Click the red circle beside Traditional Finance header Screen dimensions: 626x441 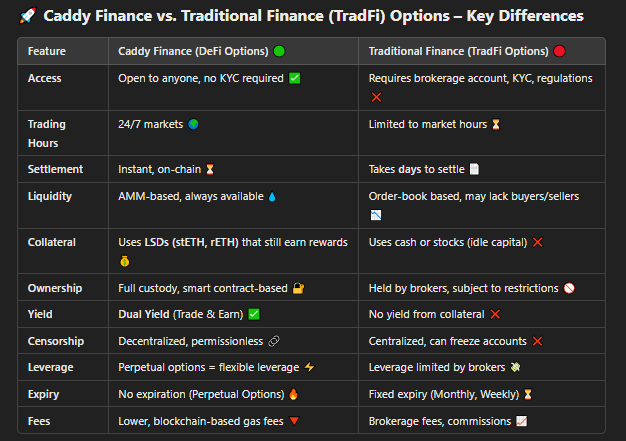559,51
